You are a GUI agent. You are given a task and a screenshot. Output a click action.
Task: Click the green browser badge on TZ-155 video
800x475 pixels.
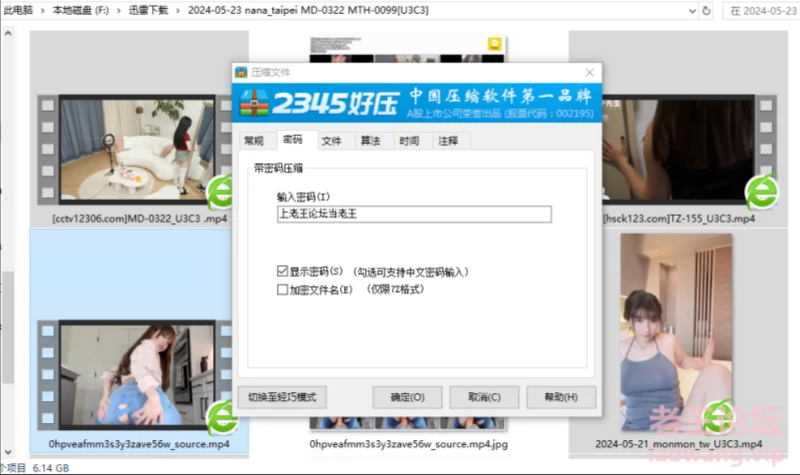[x=762, y=192]
